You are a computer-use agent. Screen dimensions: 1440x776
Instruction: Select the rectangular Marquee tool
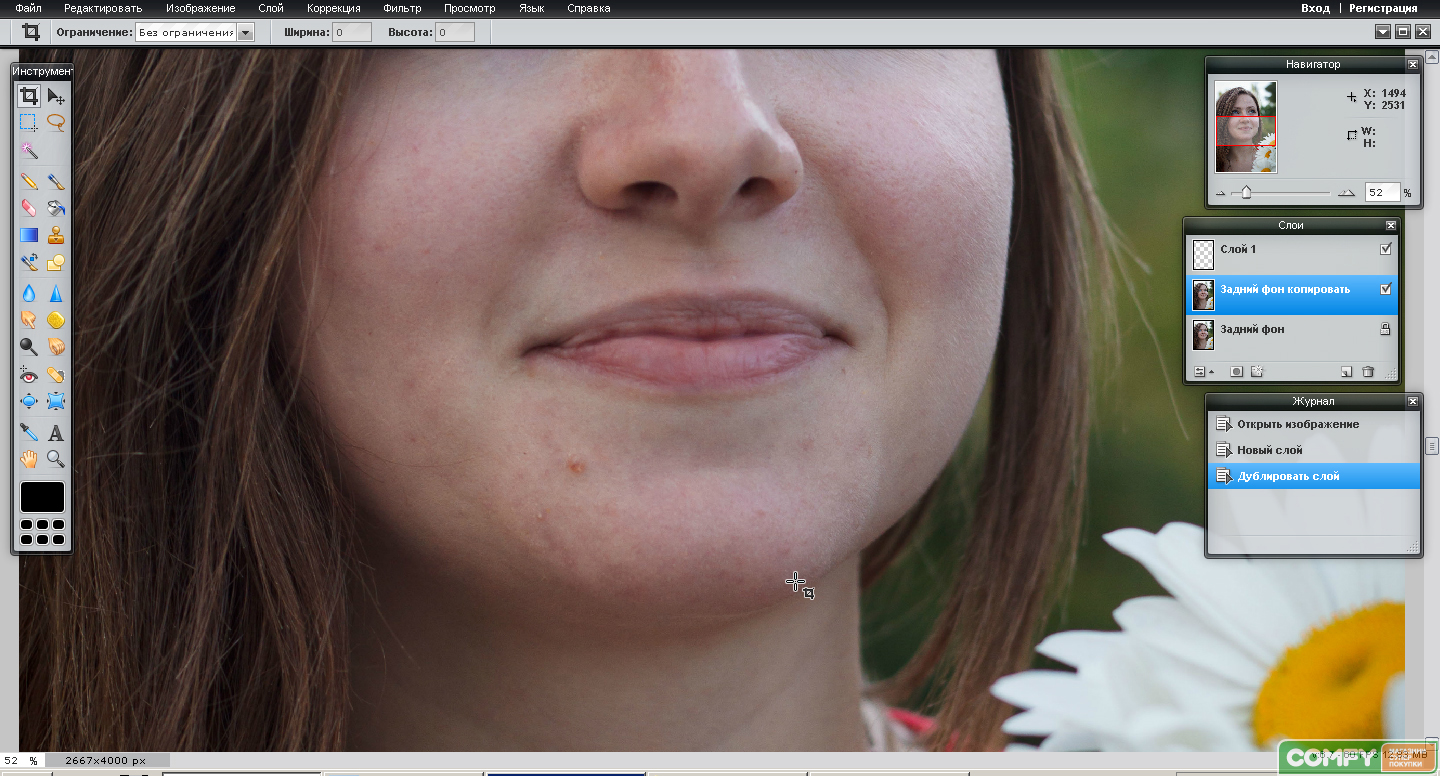click(x=29, y=122)
